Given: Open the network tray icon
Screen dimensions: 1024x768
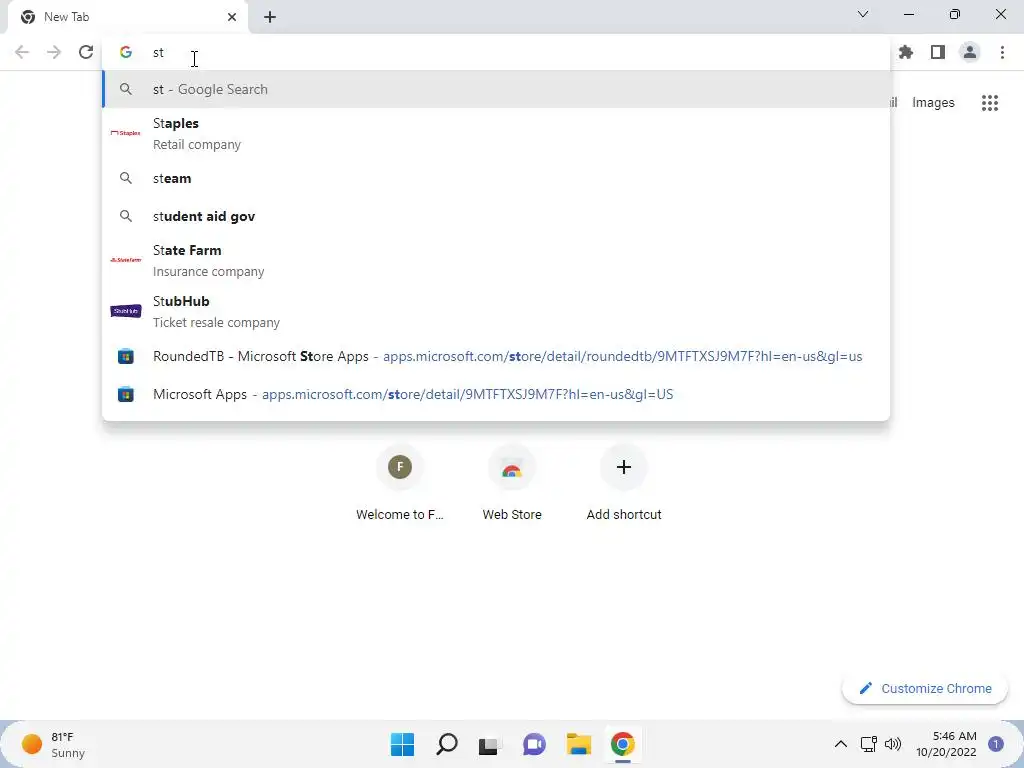Looking at the screenshot, I should (869, 744).
